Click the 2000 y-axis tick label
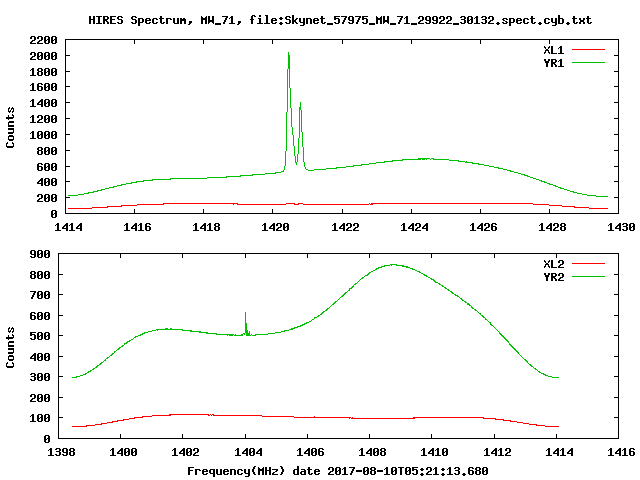The image size is (640, 480). 43,56
